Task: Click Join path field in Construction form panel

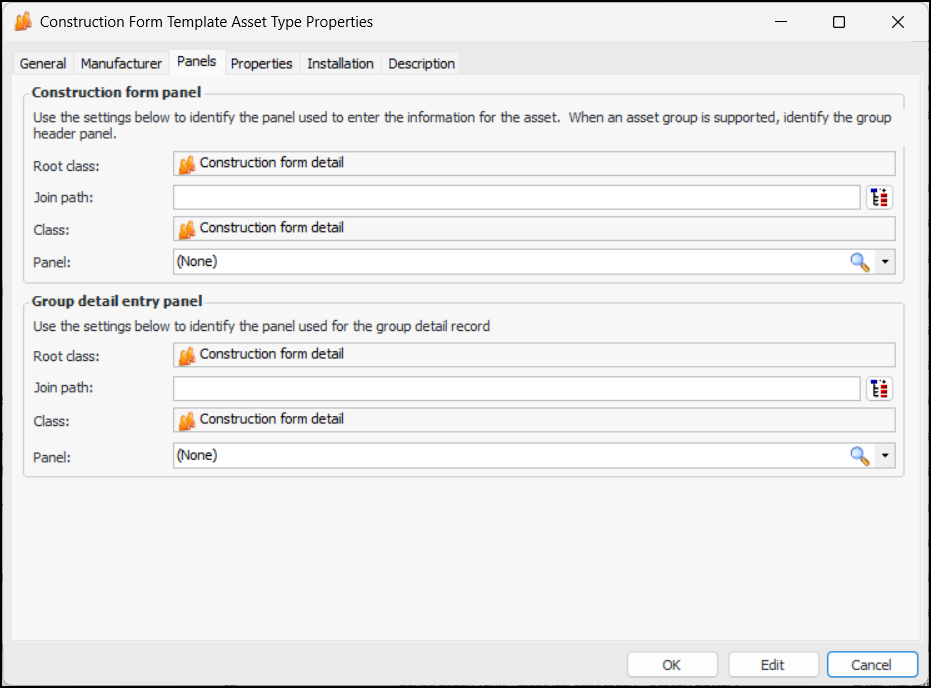Action: [516, 197]
